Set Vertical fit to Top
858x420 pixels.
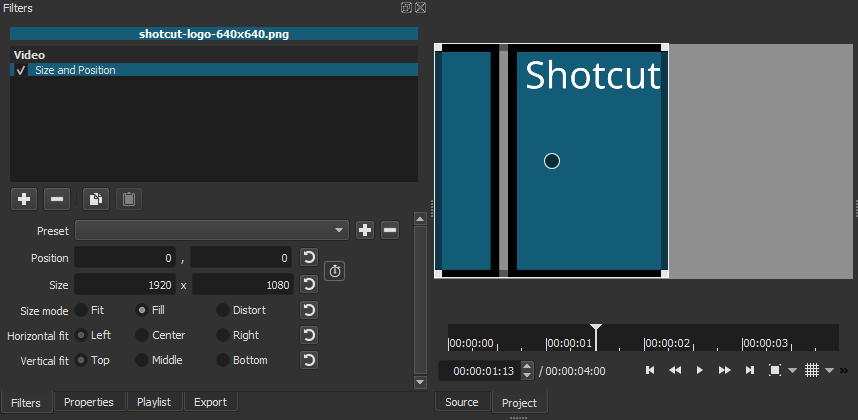81,360
